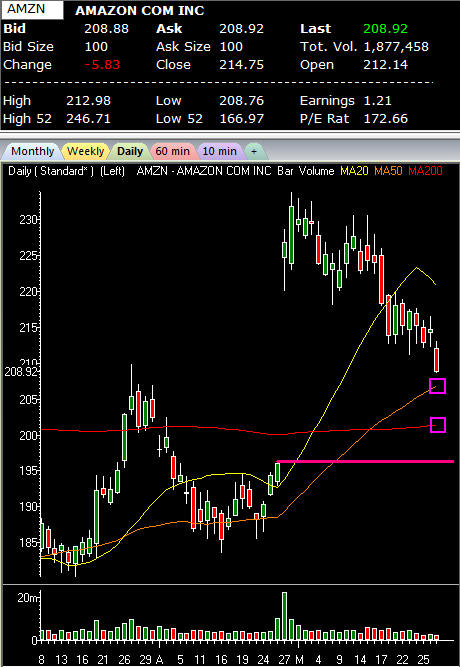Click the AMZN - AMAZON COM INC chart title

204,171
